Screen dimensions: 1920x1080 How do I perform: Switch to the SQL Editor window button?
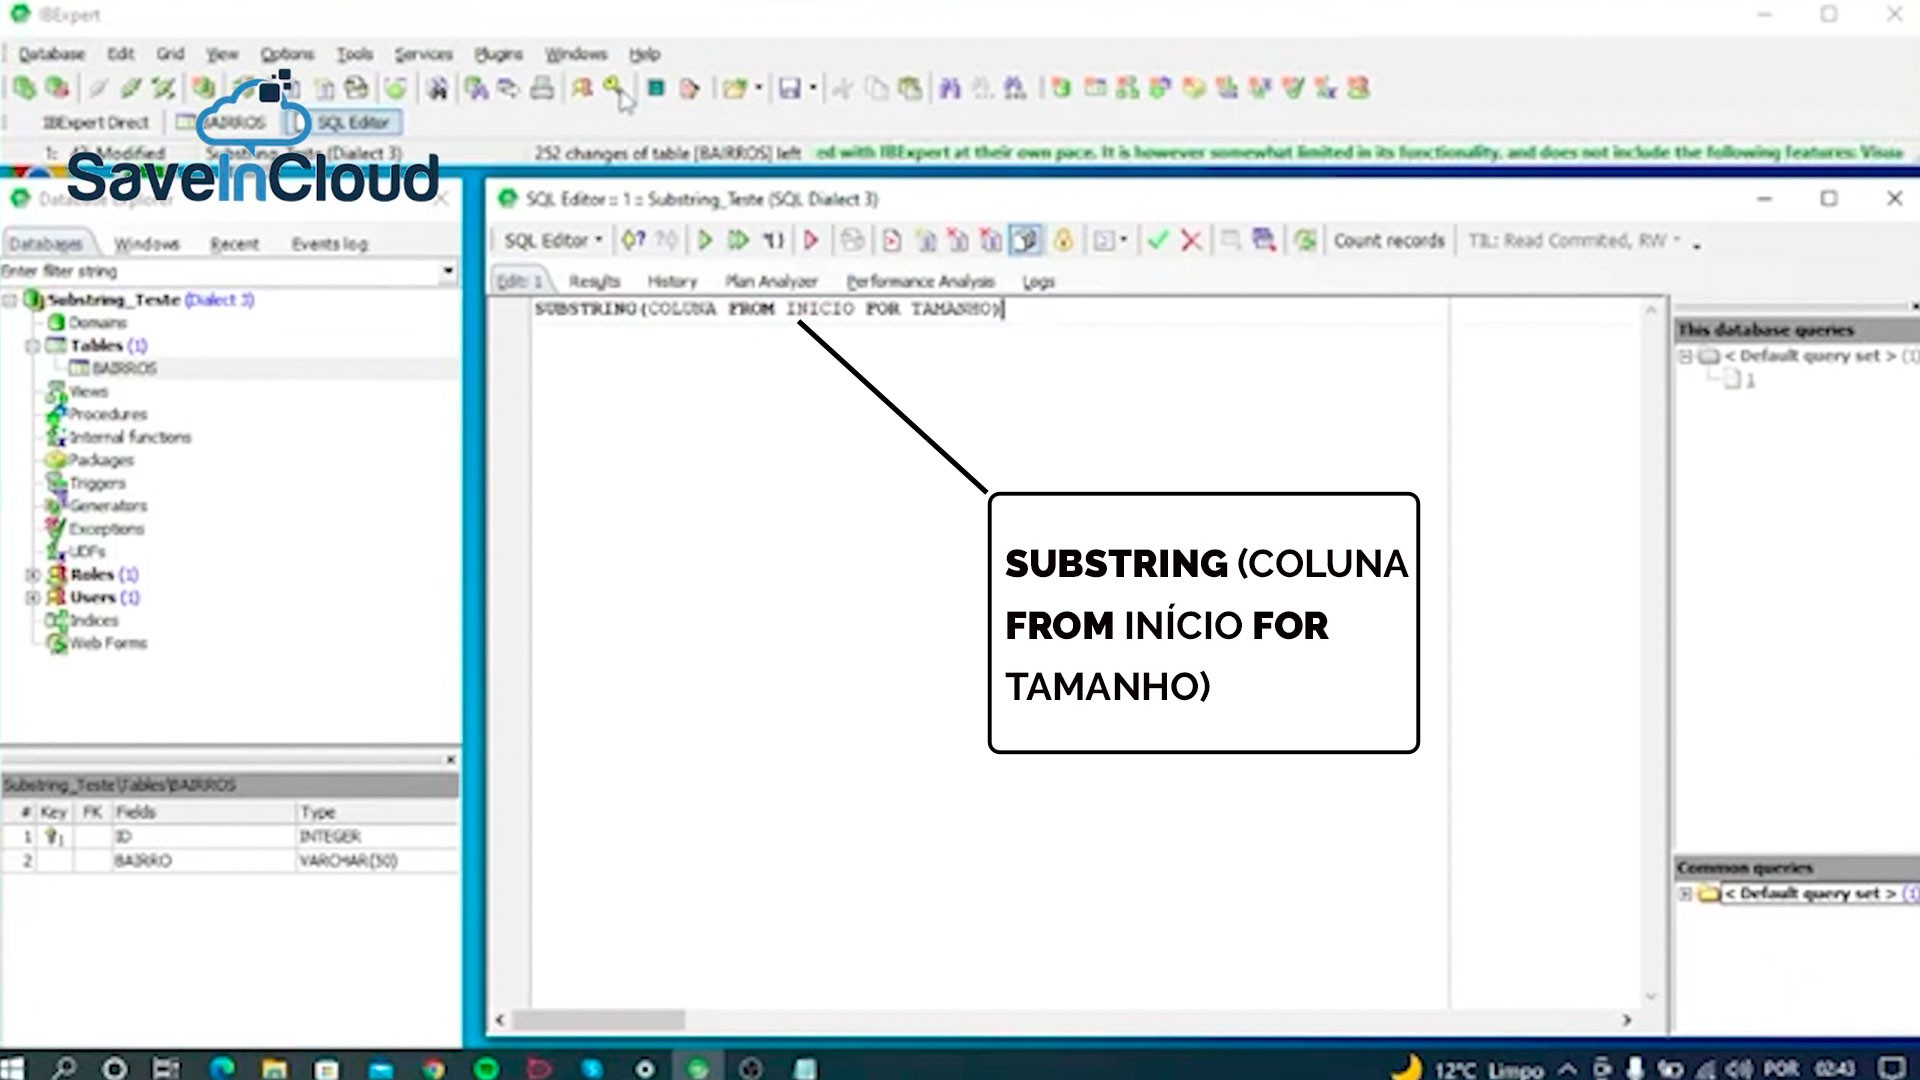pyautogui.click(x=343, y=122)
